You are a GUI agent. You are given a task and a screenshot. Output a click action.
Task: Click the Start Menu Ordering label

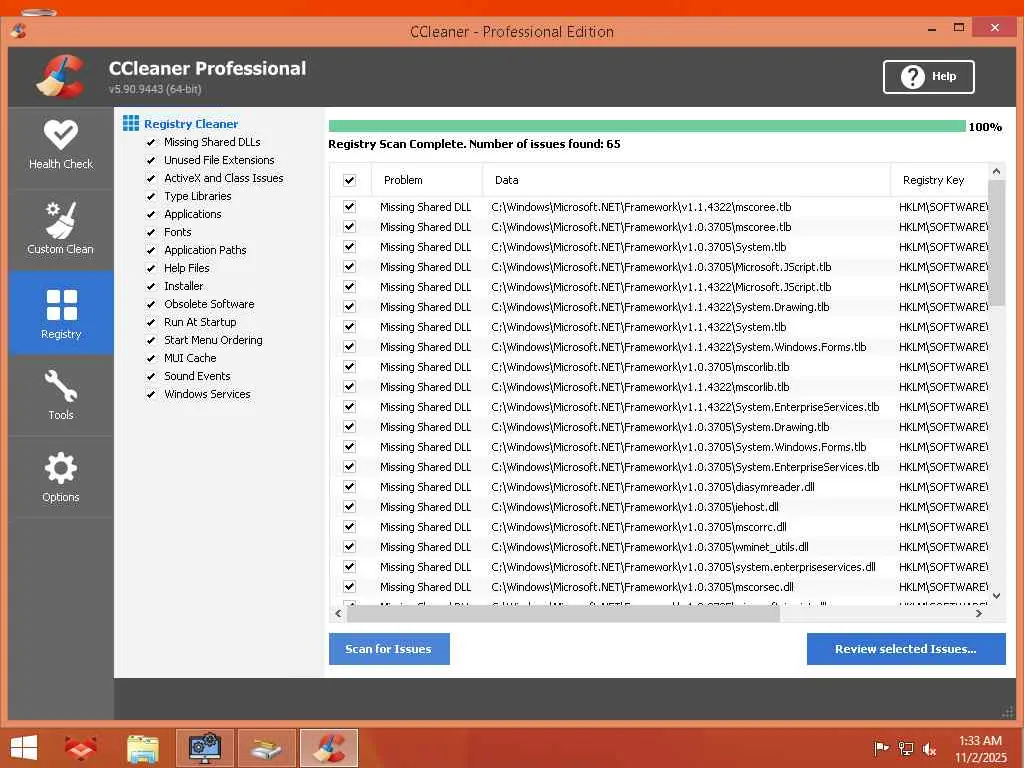(x=214, y=340)
